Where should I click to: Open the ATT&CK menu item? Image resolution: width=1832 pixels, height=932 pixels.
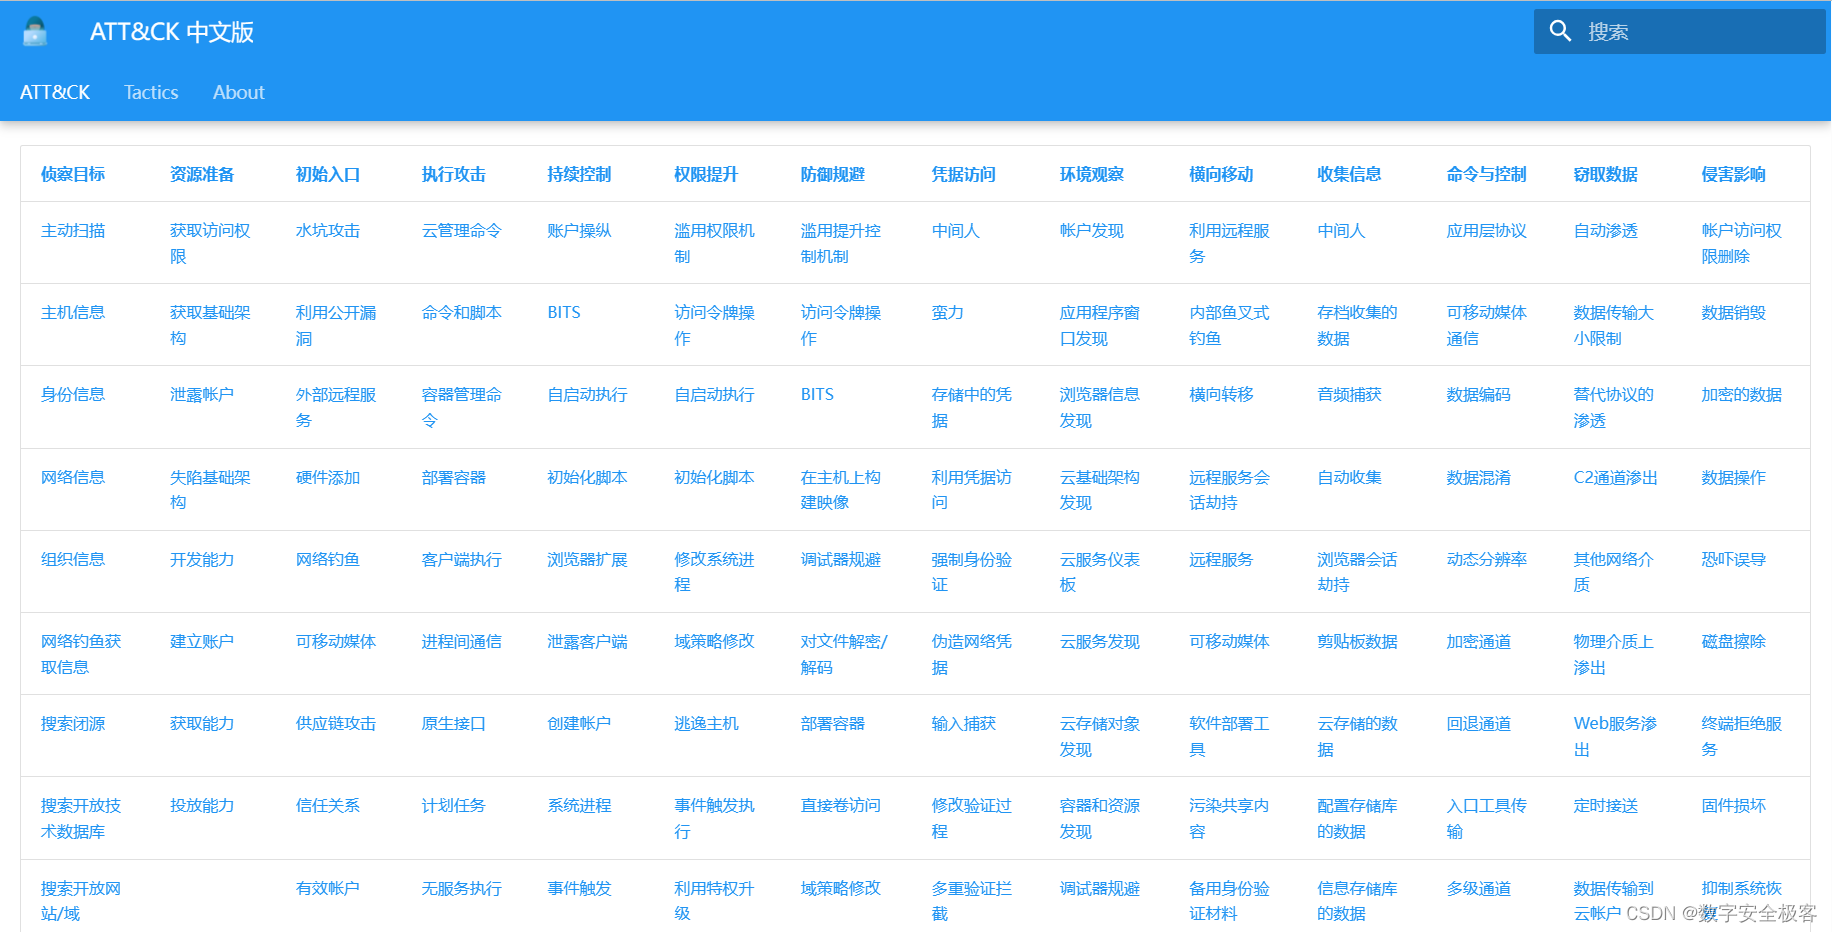coord(55,92)
